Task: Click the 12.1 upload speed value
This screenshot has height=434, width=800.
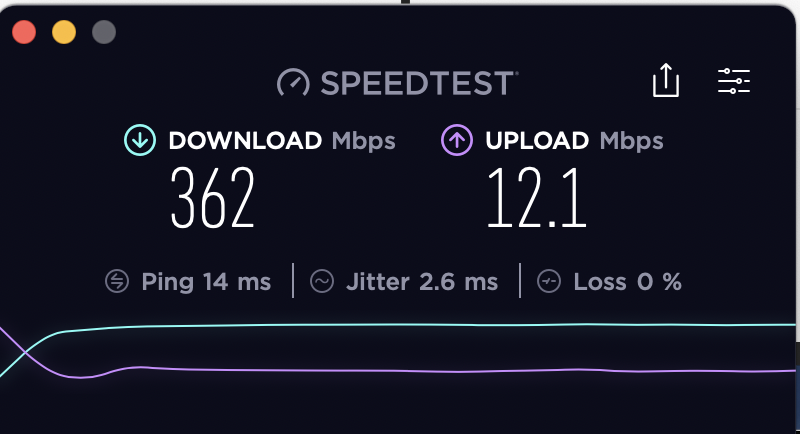Action: click(x=537, y=198)
